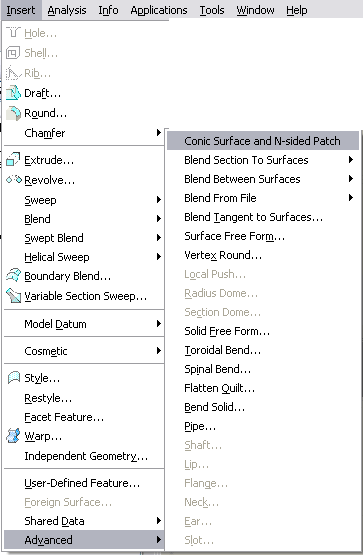Click the Warp tool icon
Image resolution: width=363 pixels, height=555 pixels.
click(13, 436)
